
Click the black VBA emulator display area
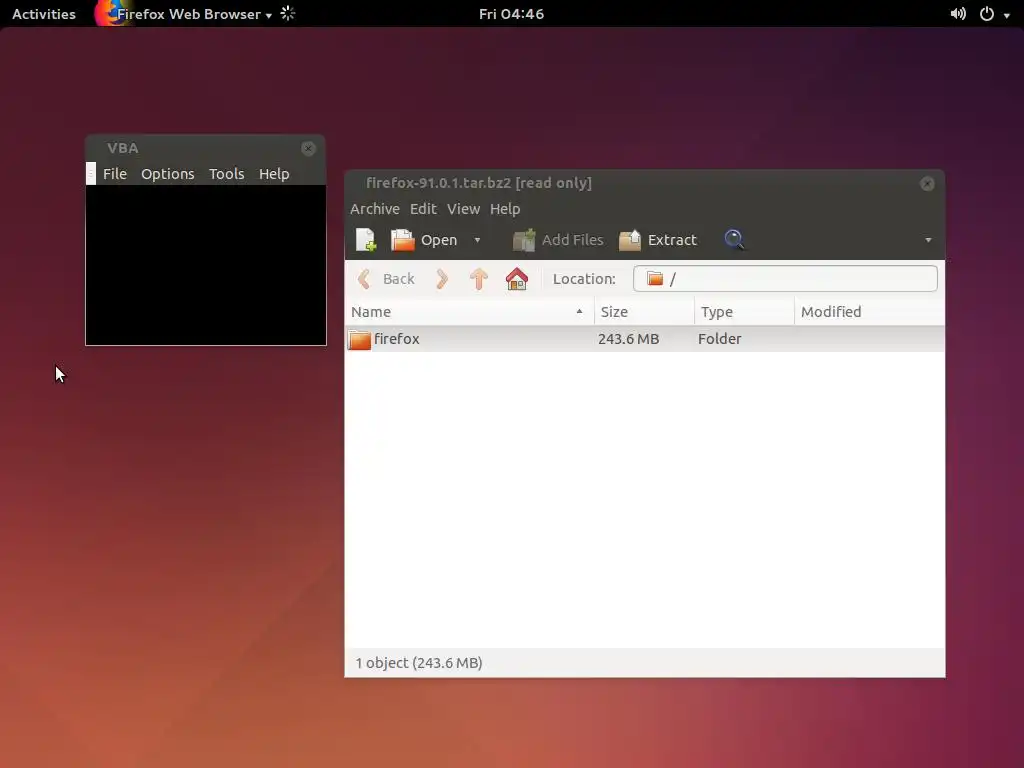[206, 265]
